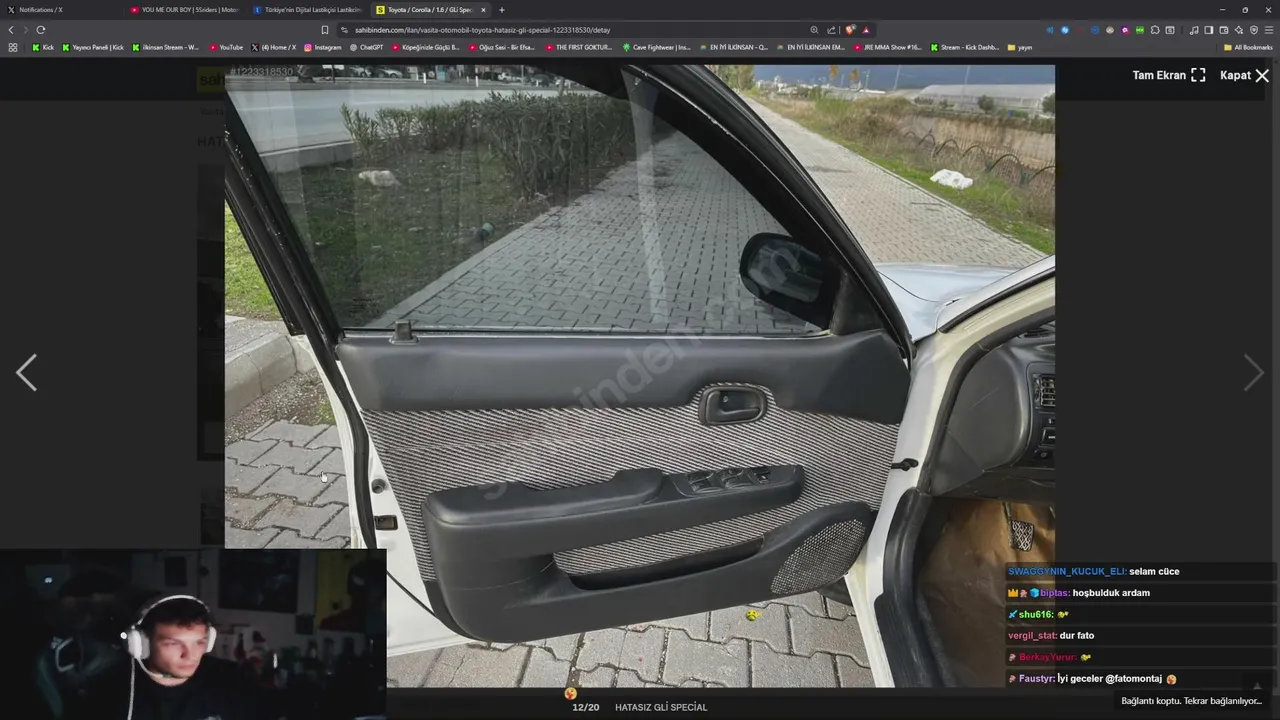The height and width of the screenshot is (720, 1280).
Task: Open the ChatGPT bookmark
Action: (x=366, y=47)
